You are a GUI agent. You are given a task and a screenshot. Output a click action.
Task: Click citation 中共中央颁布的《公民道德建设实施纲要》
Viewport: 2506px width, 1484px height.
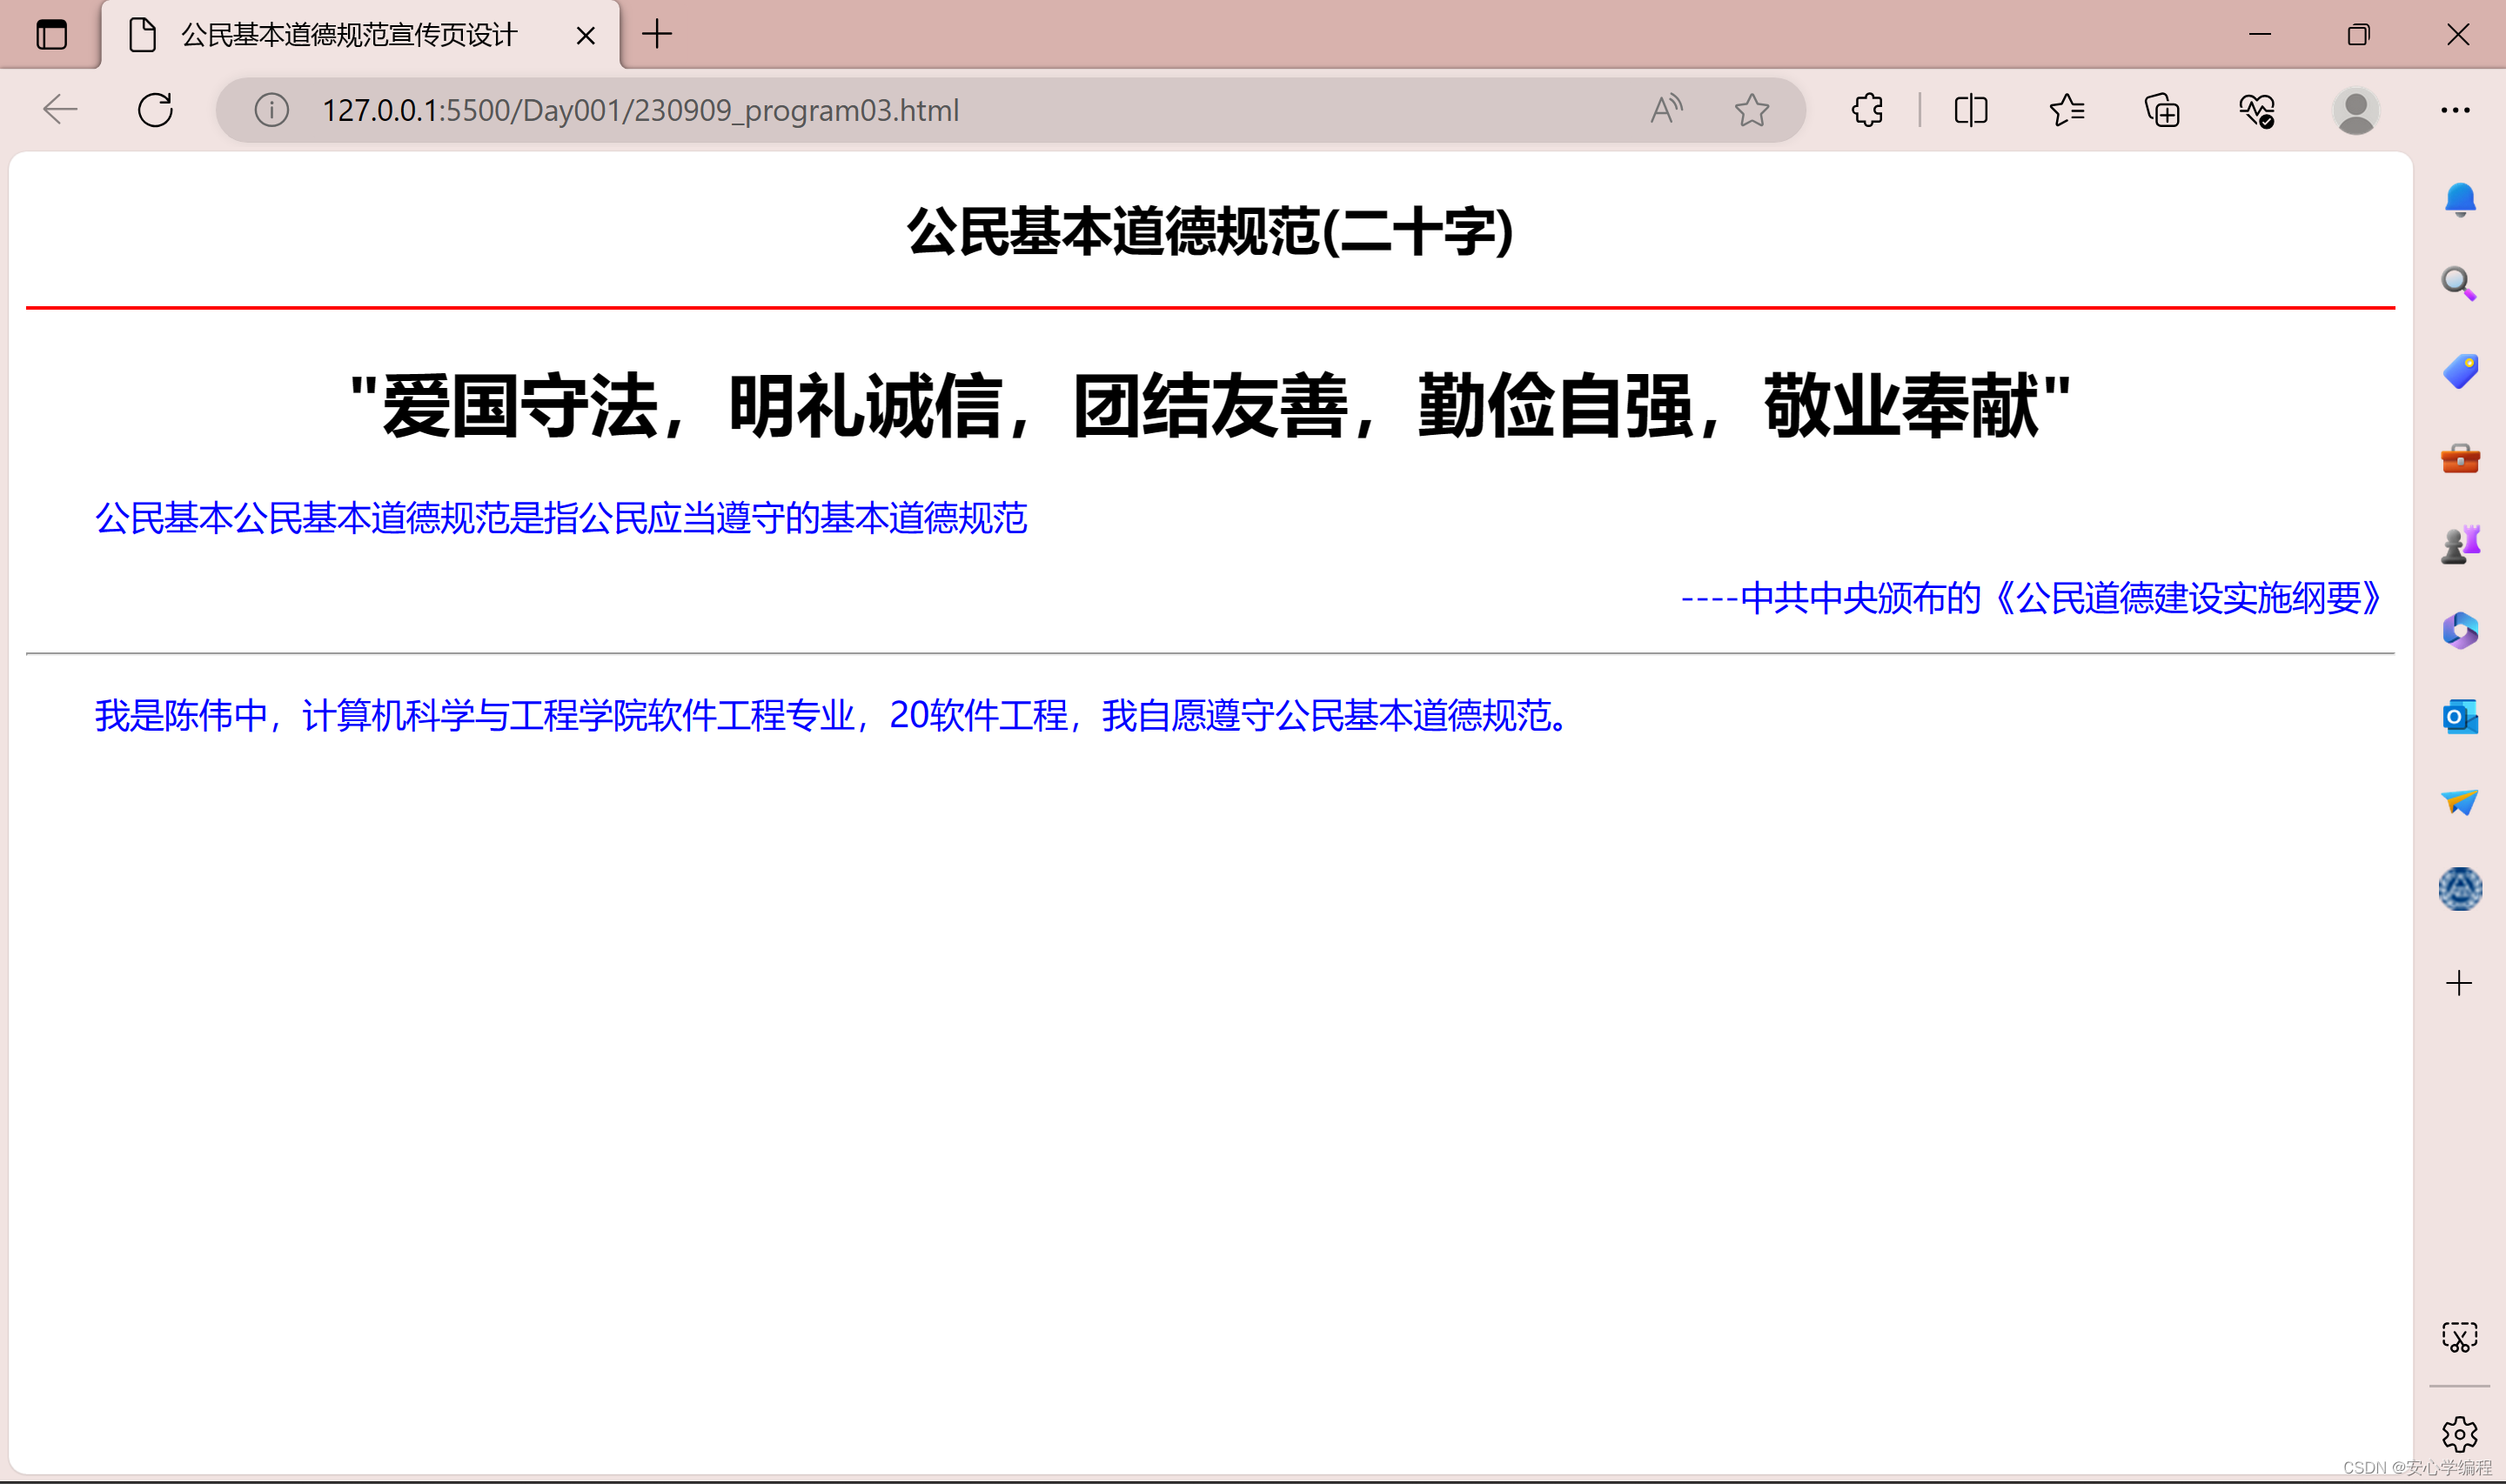coord(2063,598)
